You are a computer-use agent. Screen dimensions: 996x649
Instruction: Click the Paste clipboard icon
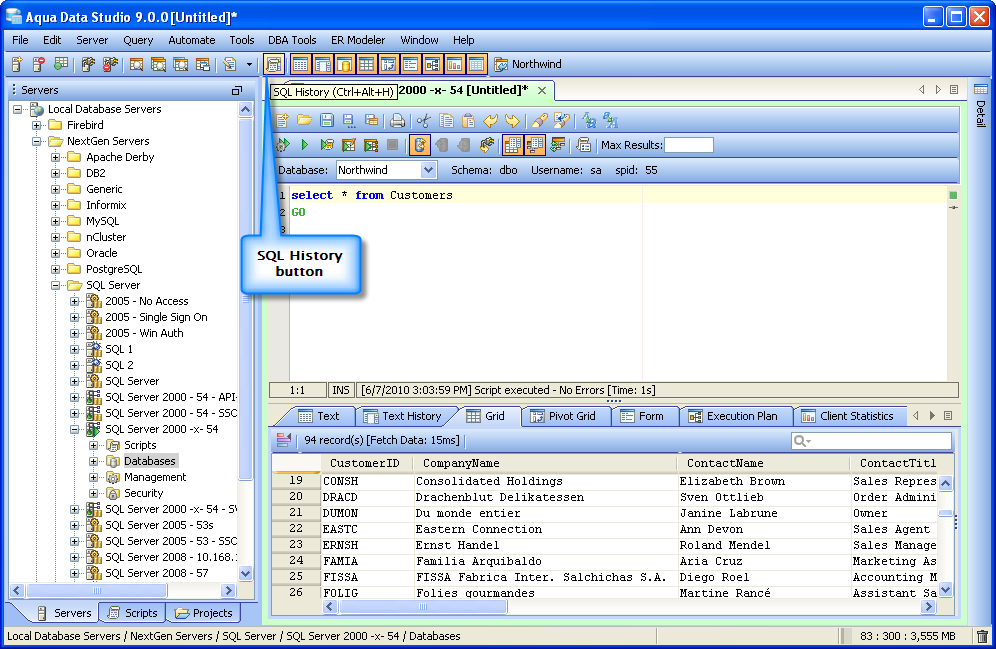468,121
